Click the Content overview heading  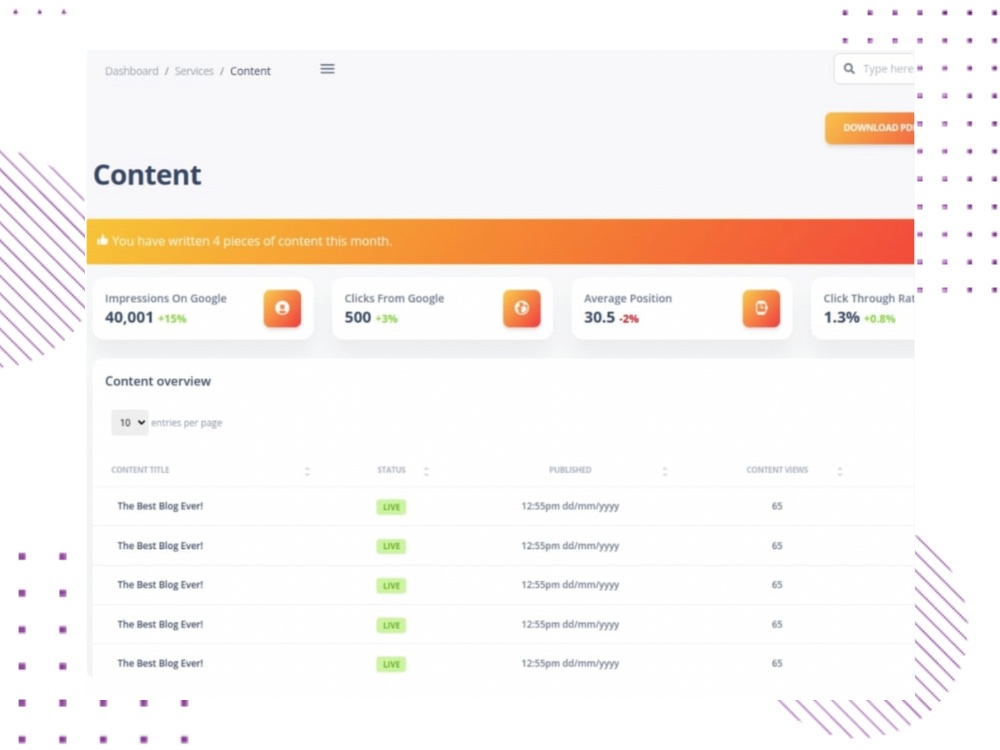158,381
